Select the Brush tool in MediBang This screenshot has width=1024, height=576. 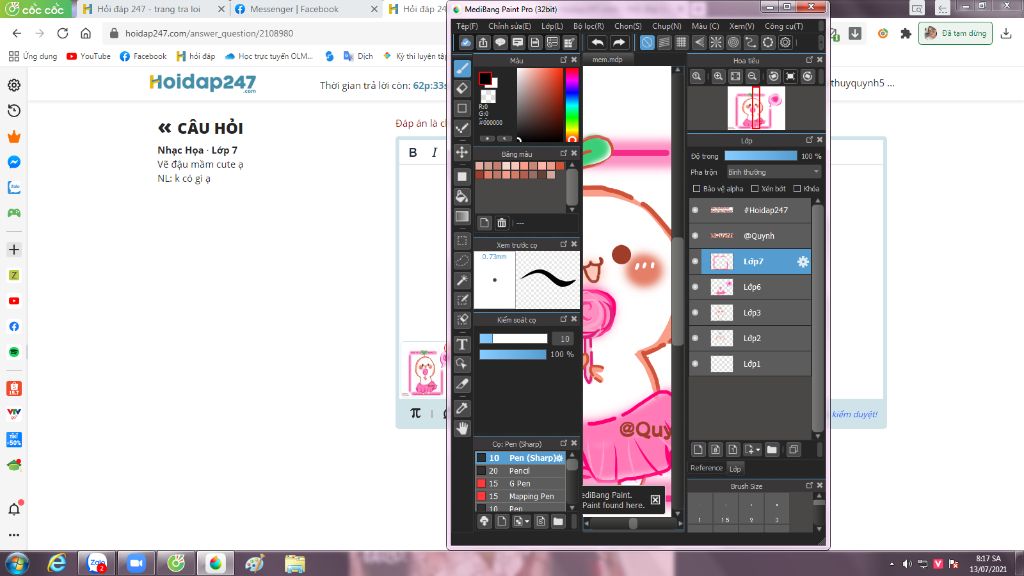coord(462,68)
